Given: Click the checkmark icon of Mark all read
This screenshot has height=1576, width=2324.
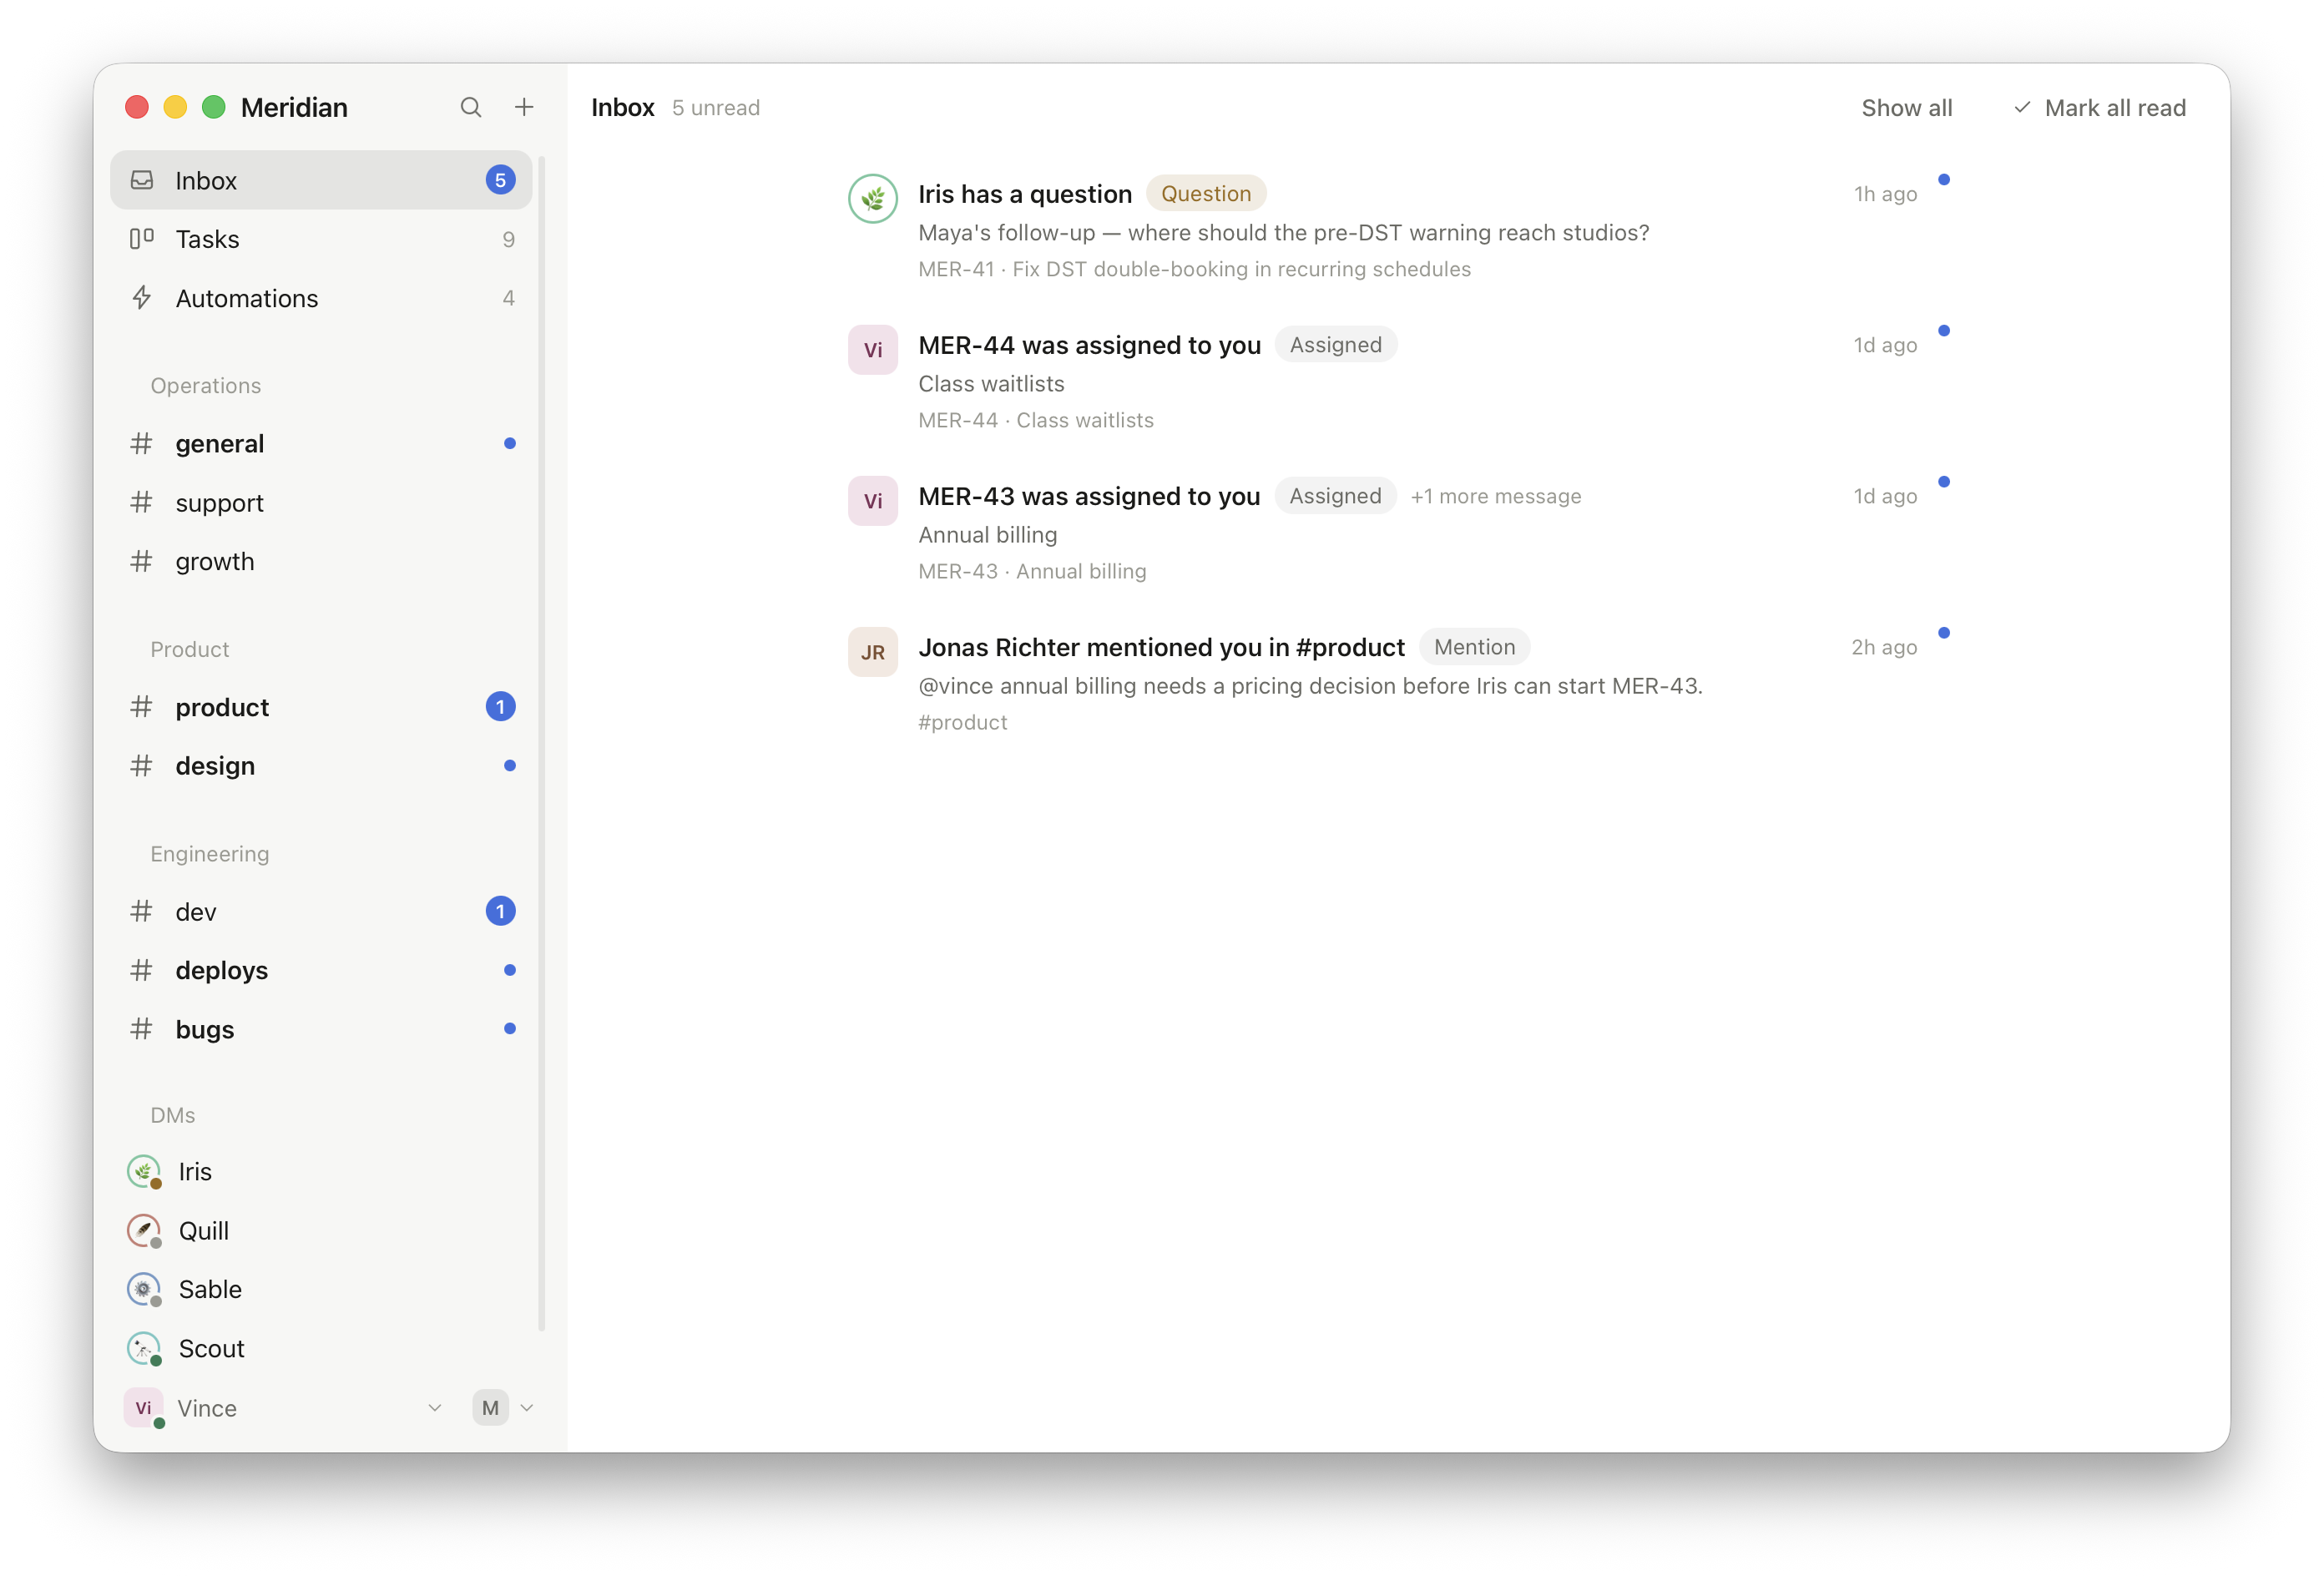Looking at the screenshot, I should [2022, 107].
